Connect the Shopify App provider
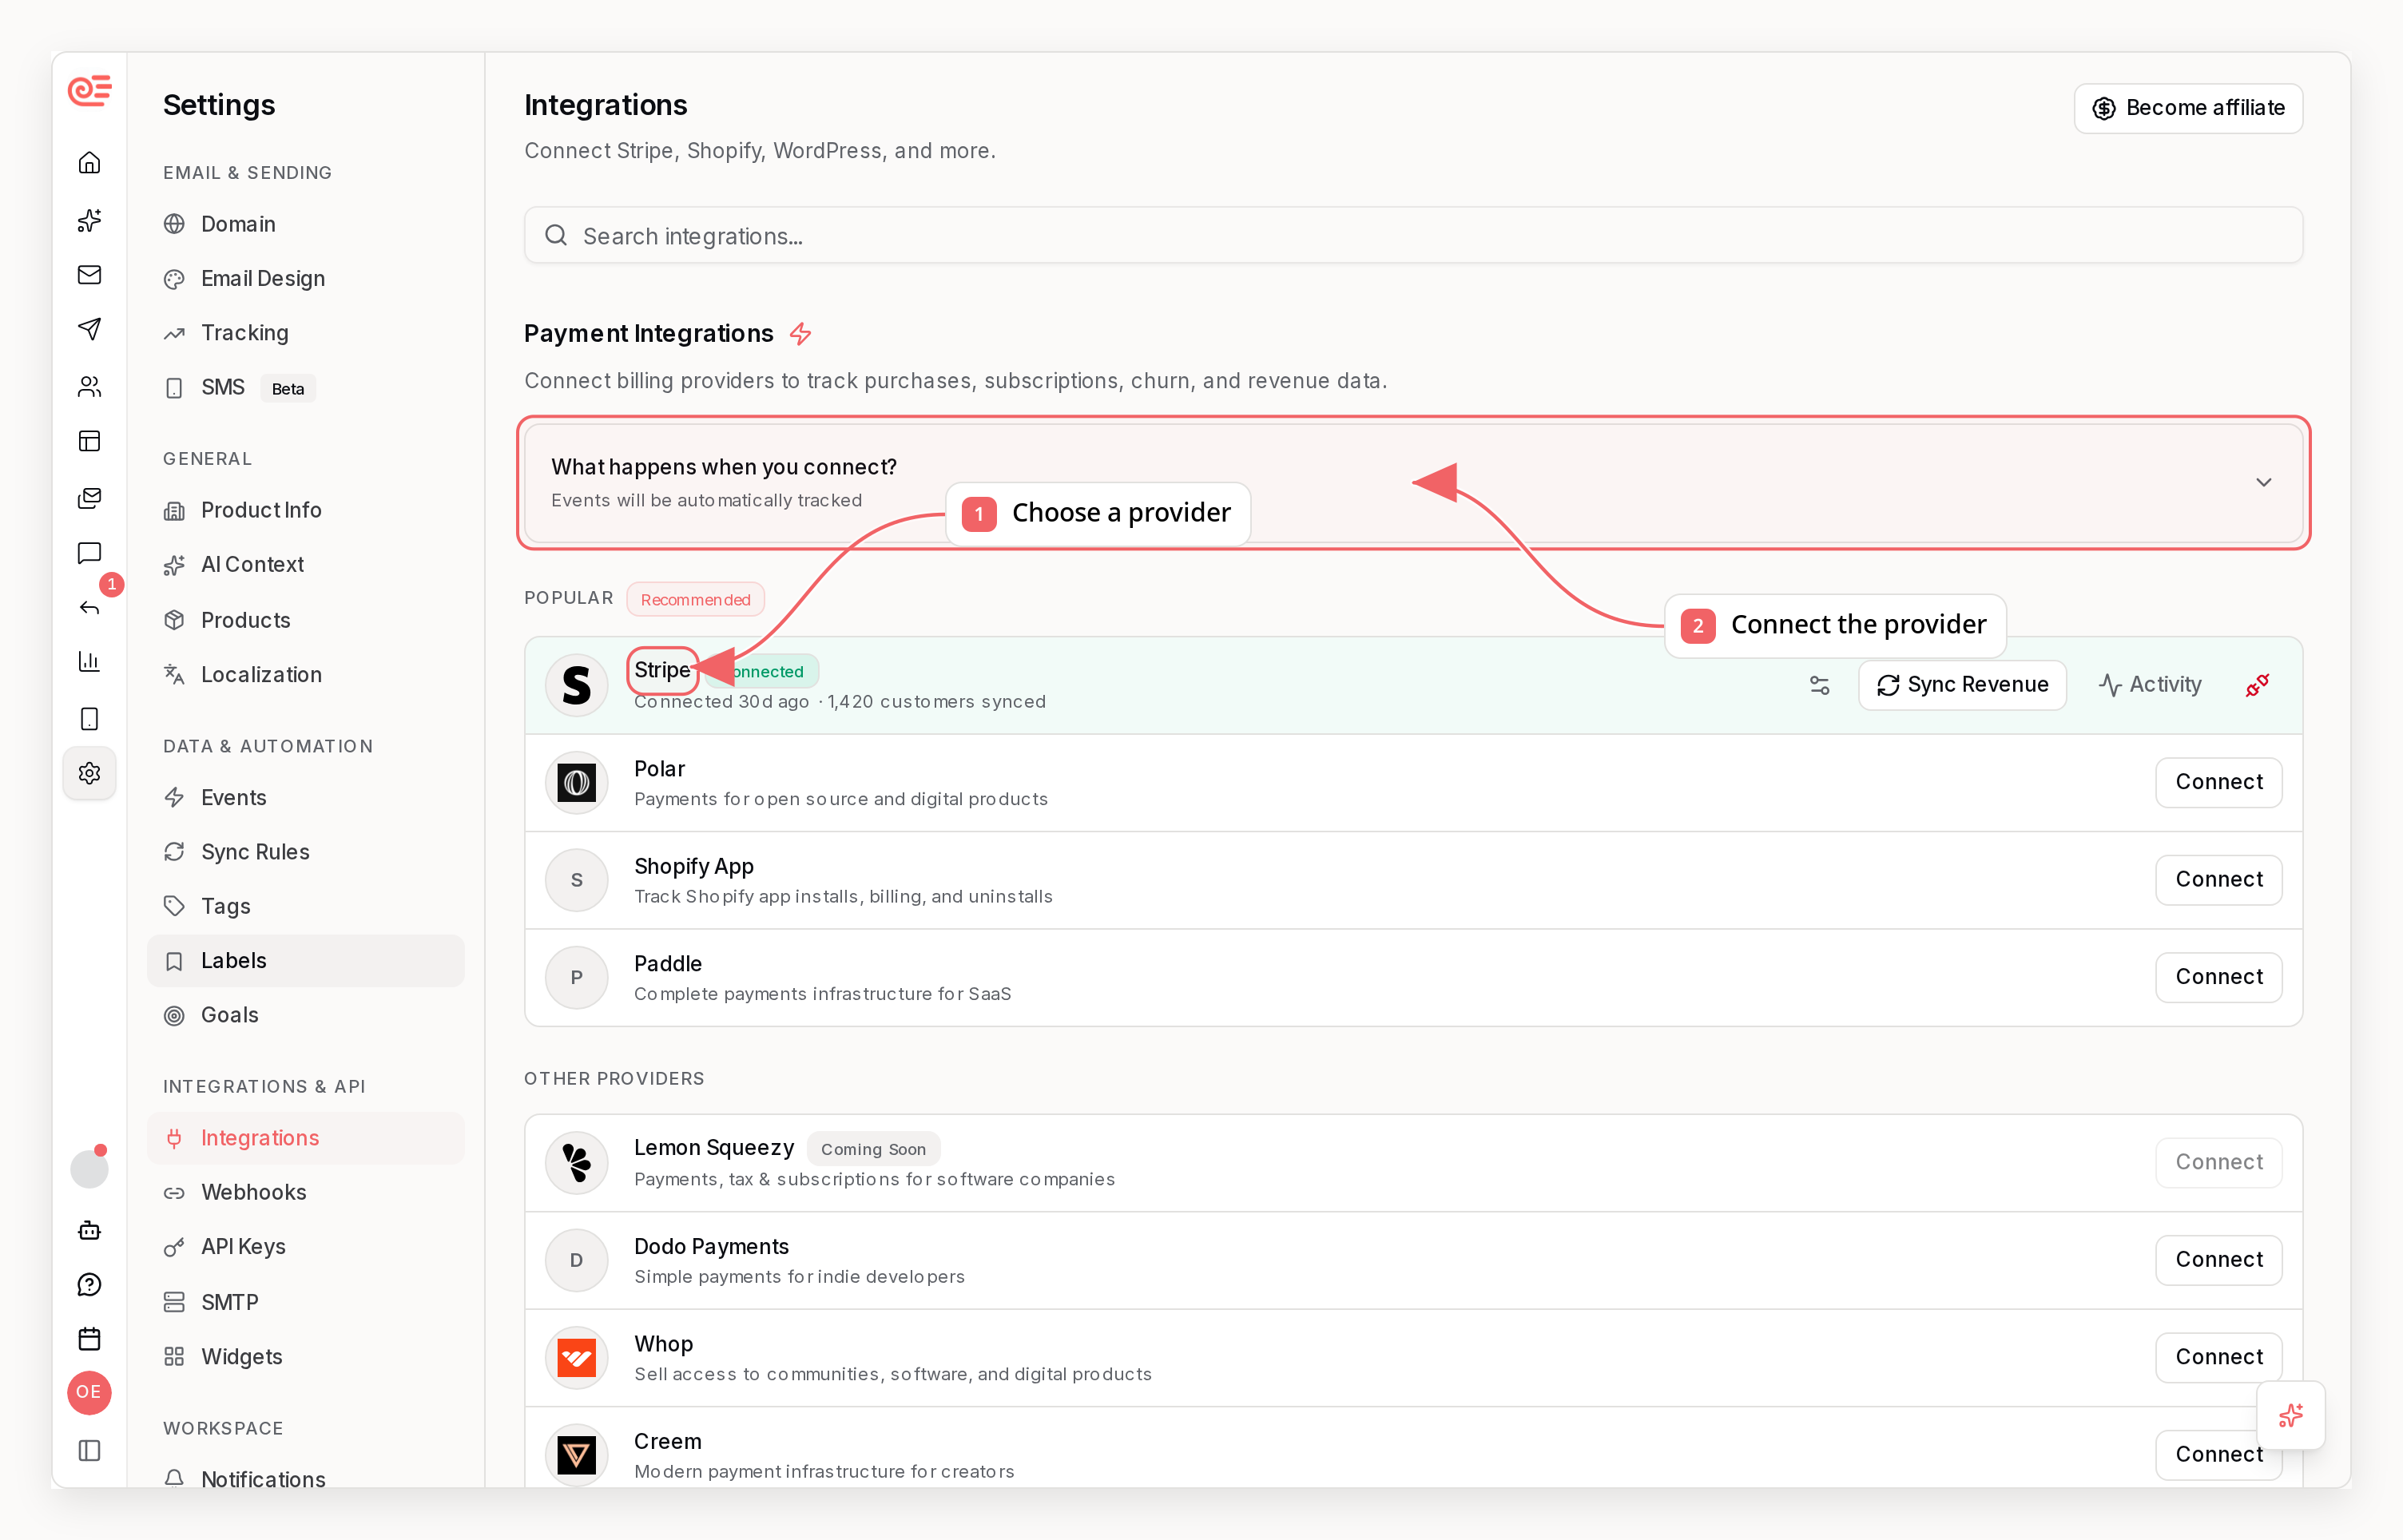2403x1540 pixels. point(2218,880)
